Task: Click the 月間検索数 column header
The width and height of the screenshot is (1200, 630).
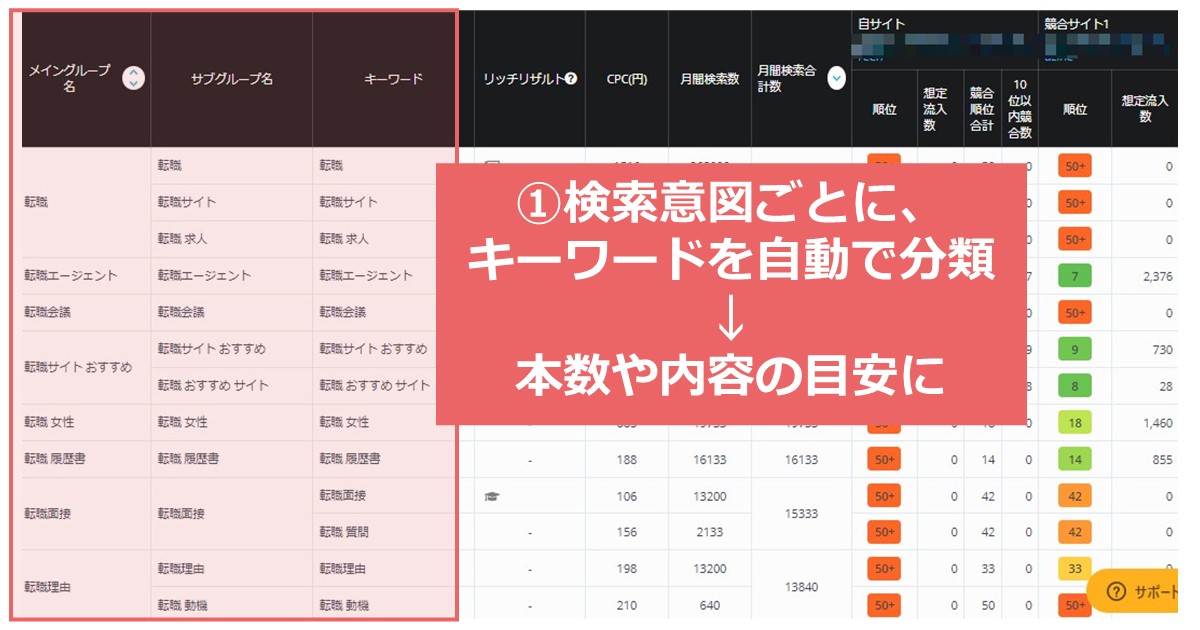Action: pyautogui.click(x=709, y=79)
